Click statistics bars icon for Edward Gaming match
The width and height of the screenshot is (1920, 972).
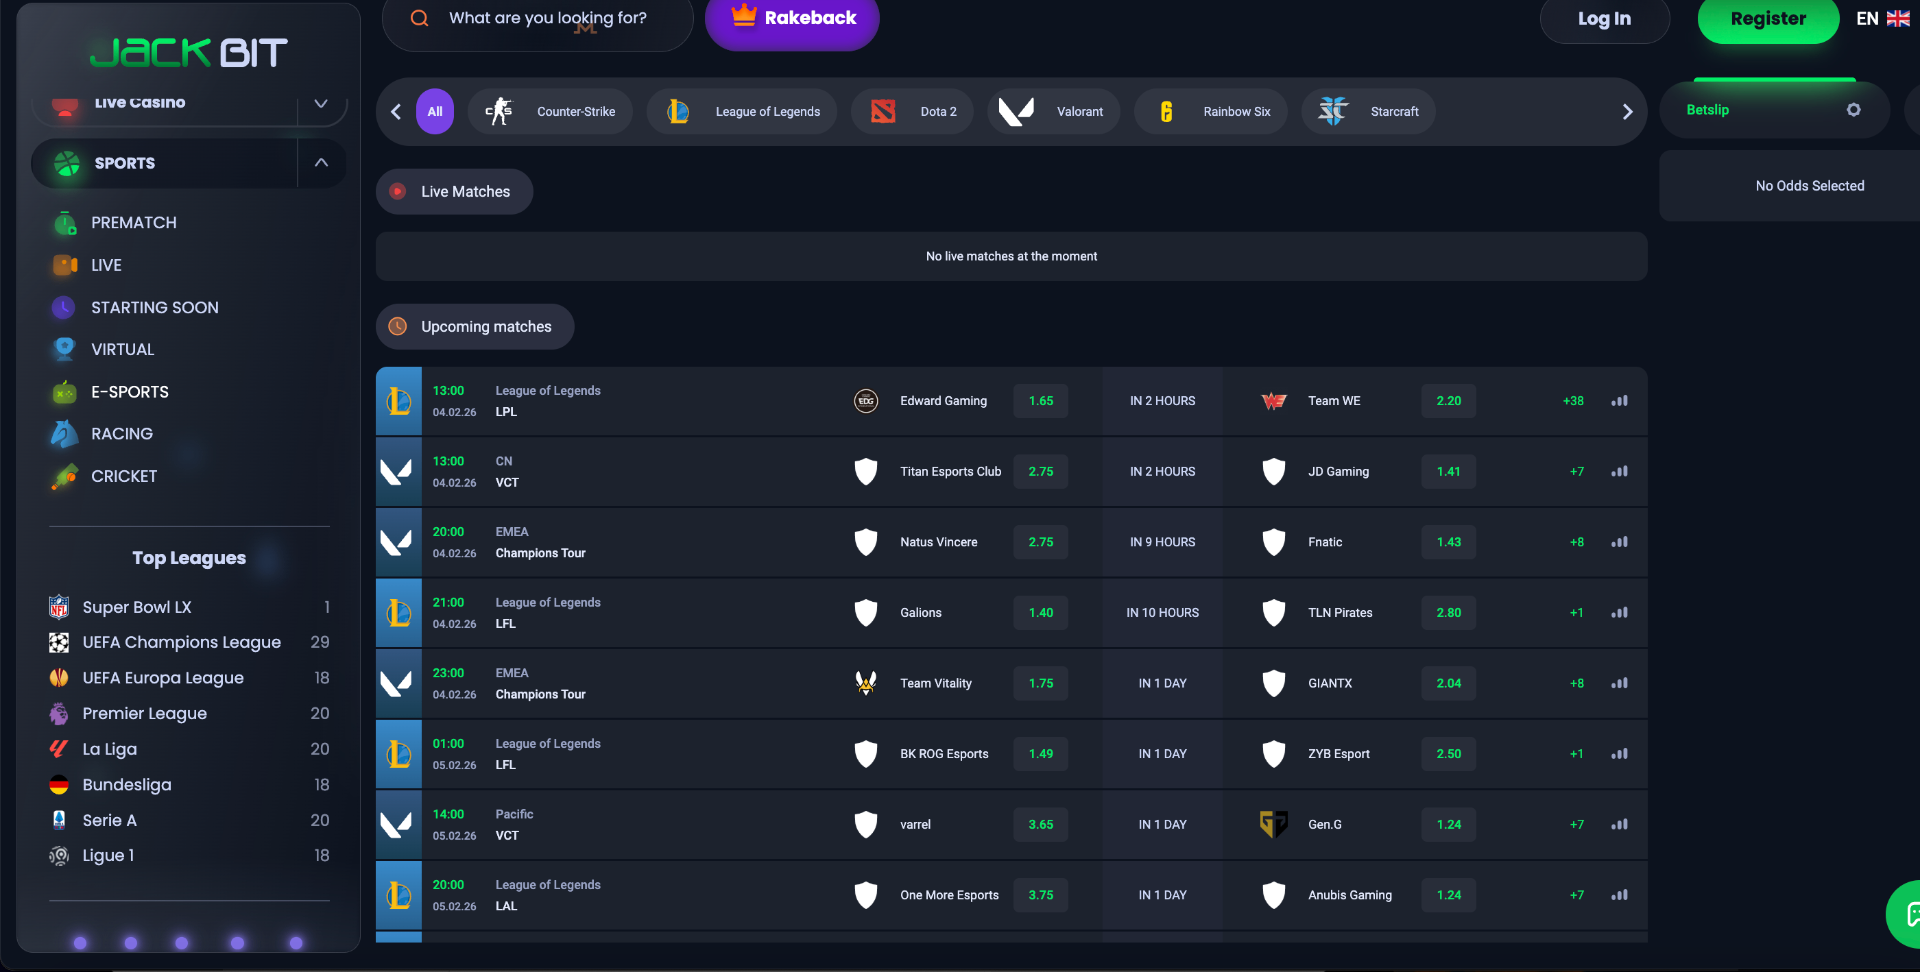click(x=1619, y=401)
